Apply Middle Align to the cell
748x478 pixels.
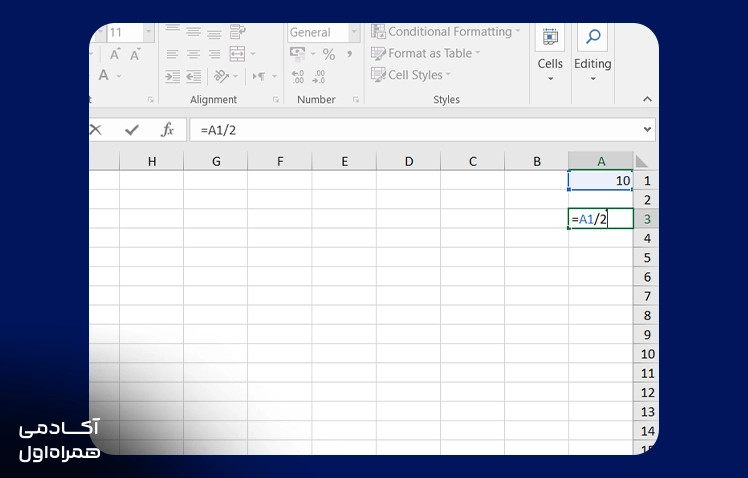[193, 32]
